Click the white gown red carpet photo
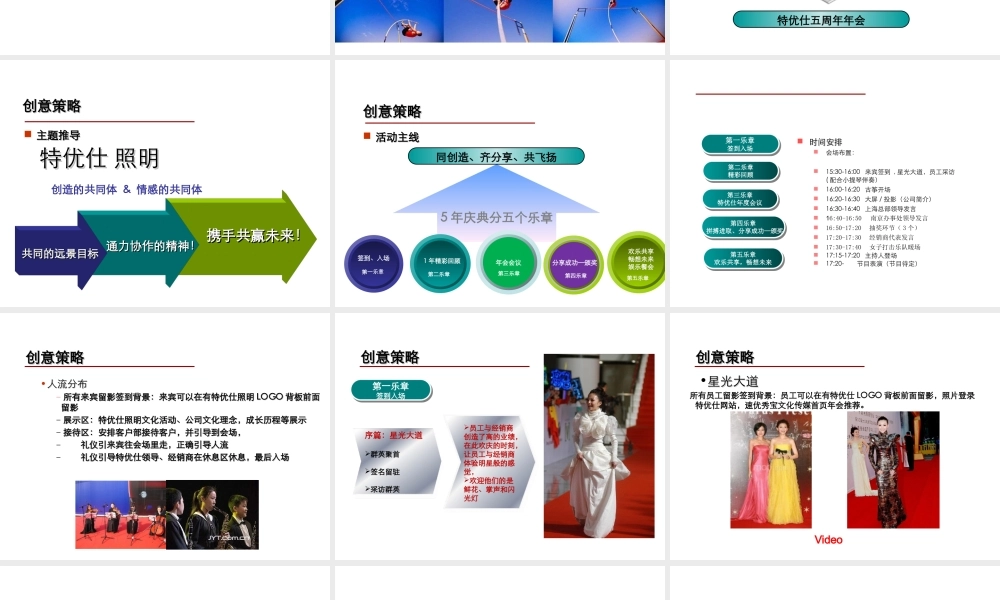 point(599,446)
